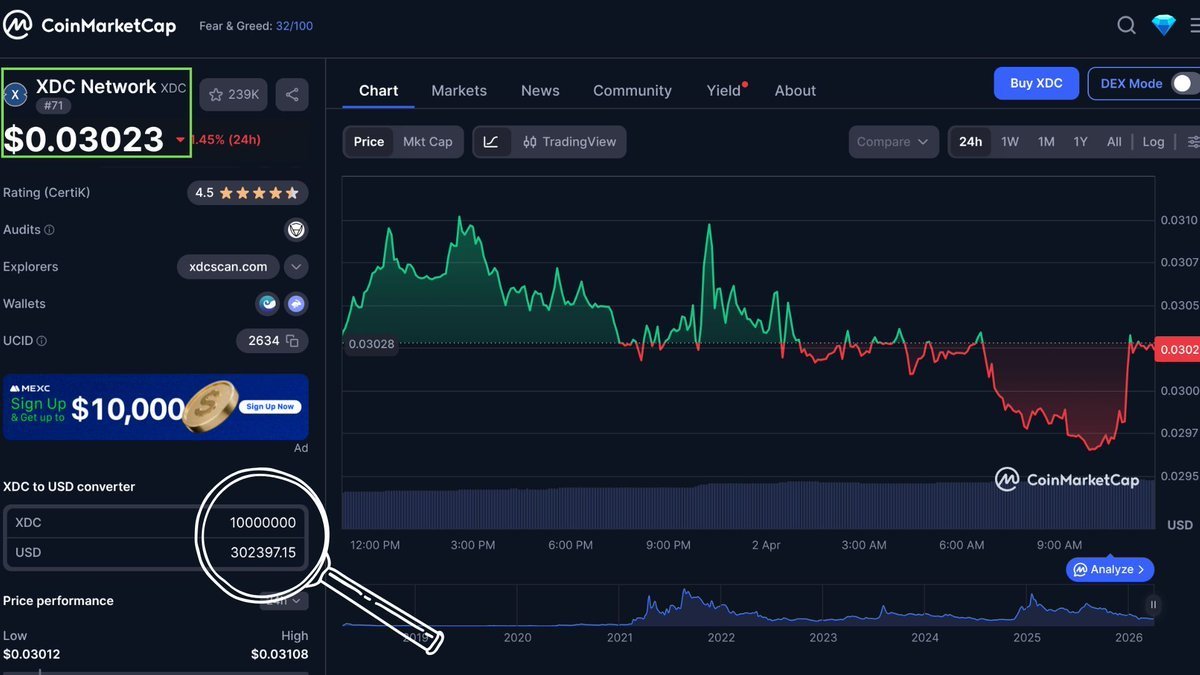1200x675 pixels.
Task: Pause the mini timeline chart
Action: point(1153,605)
